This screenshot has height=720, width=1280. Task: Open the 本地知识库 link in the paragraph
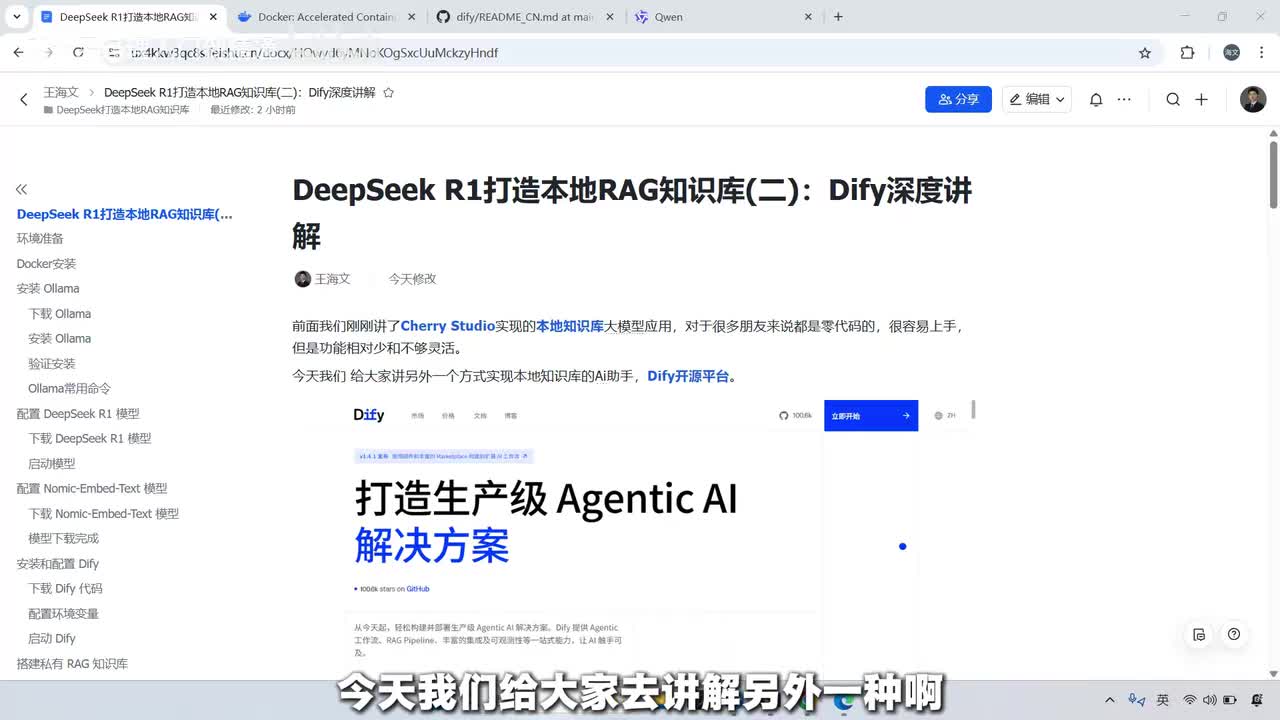[x=570, y=326]
